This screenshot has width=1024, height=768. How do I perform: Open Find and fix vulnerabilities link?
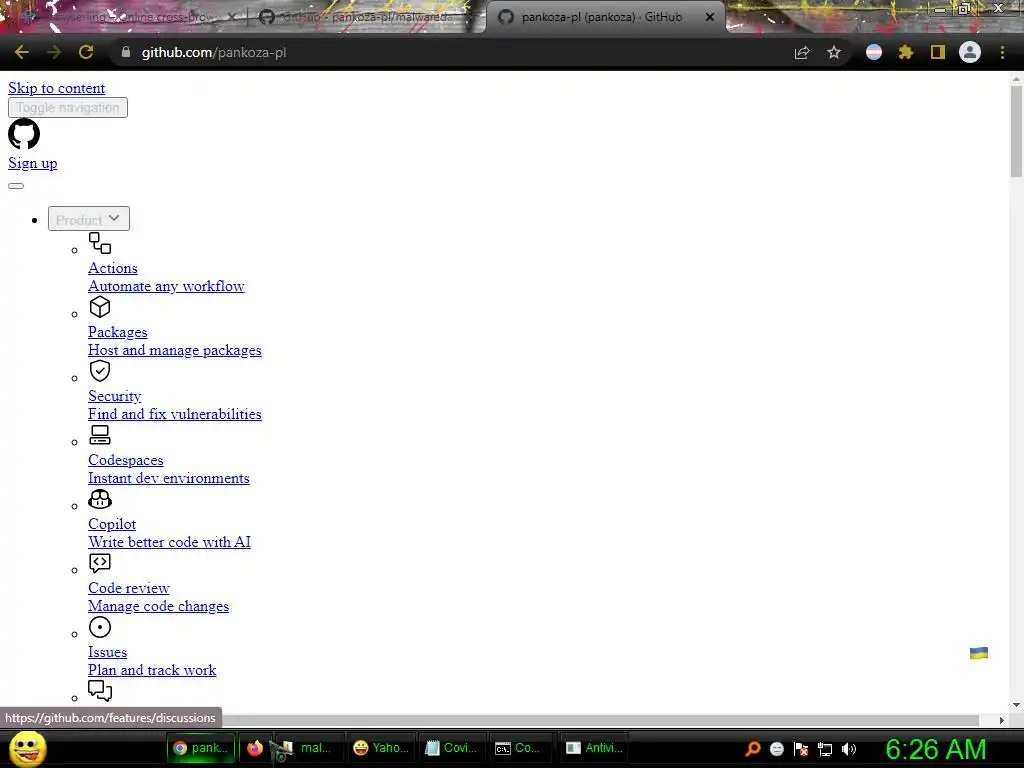tap(175, 414)
